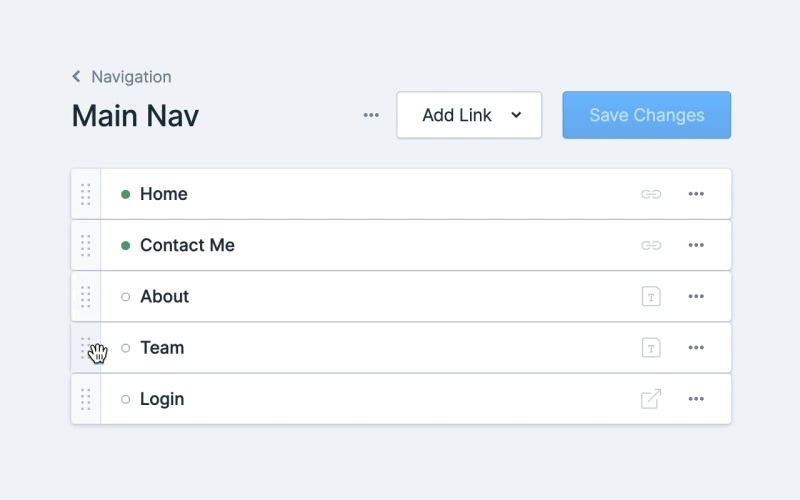
Task: Open the Add Link dropdown
Action: pos(469,115)
